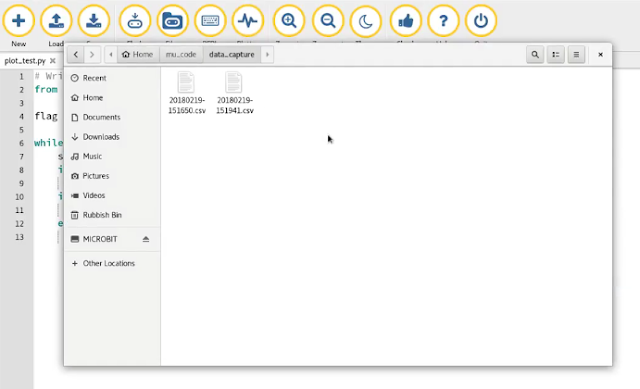The height and width of the screenshot is (389, 640).
Task: Open Pictures folder in sidebar
Action: pos(112,176)
